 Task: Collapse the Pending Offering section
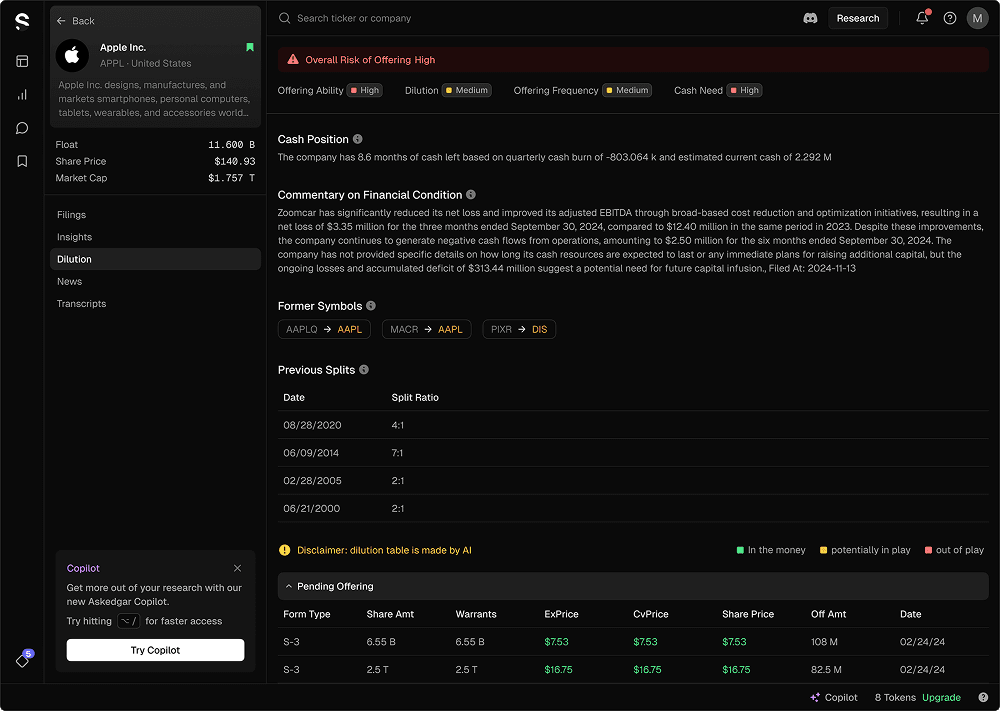point(288,586)
